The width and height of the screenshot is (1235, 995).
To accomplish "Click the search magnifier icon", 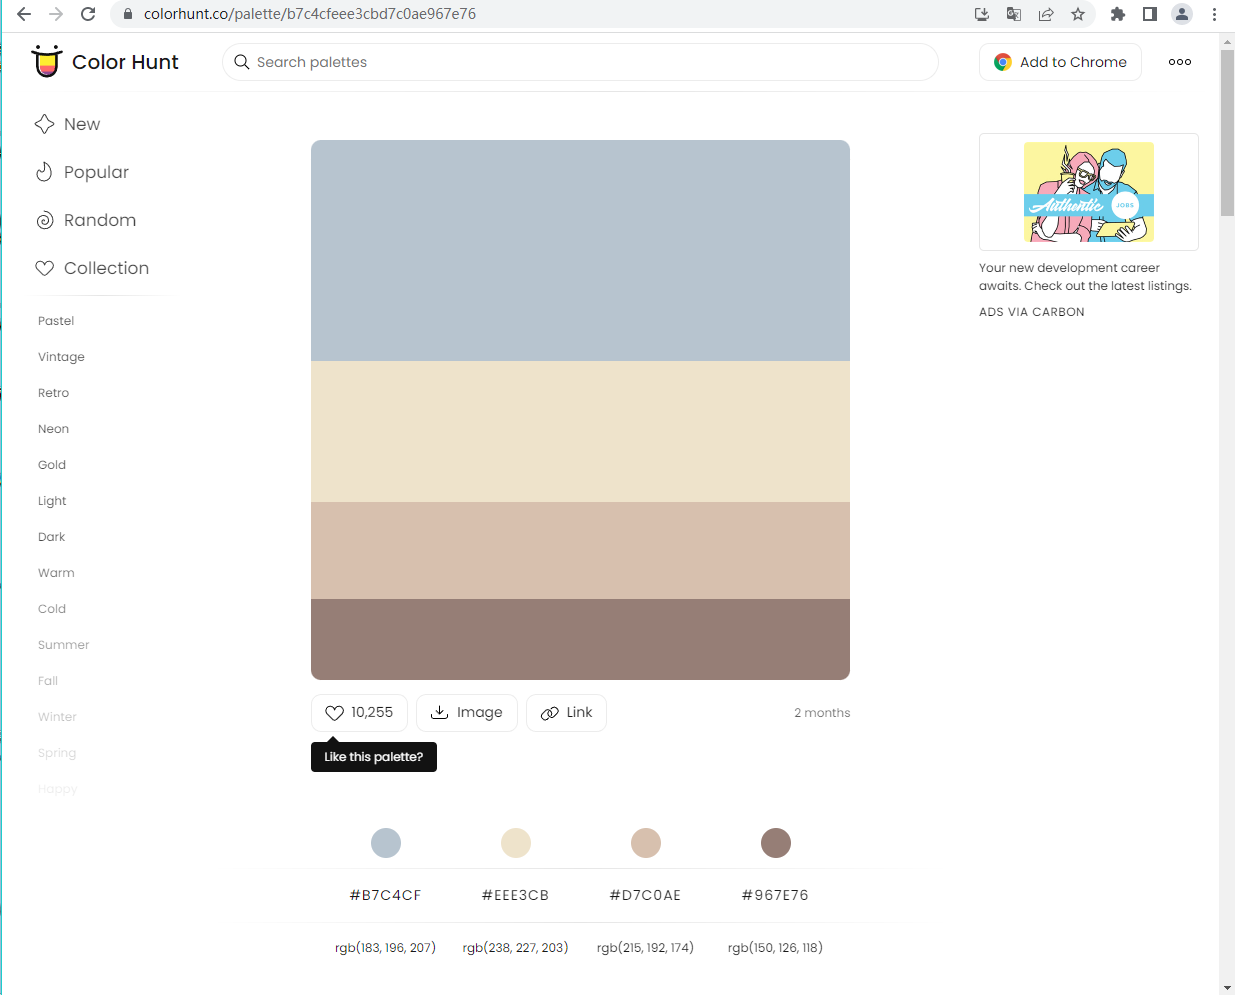I will point(242,62).
